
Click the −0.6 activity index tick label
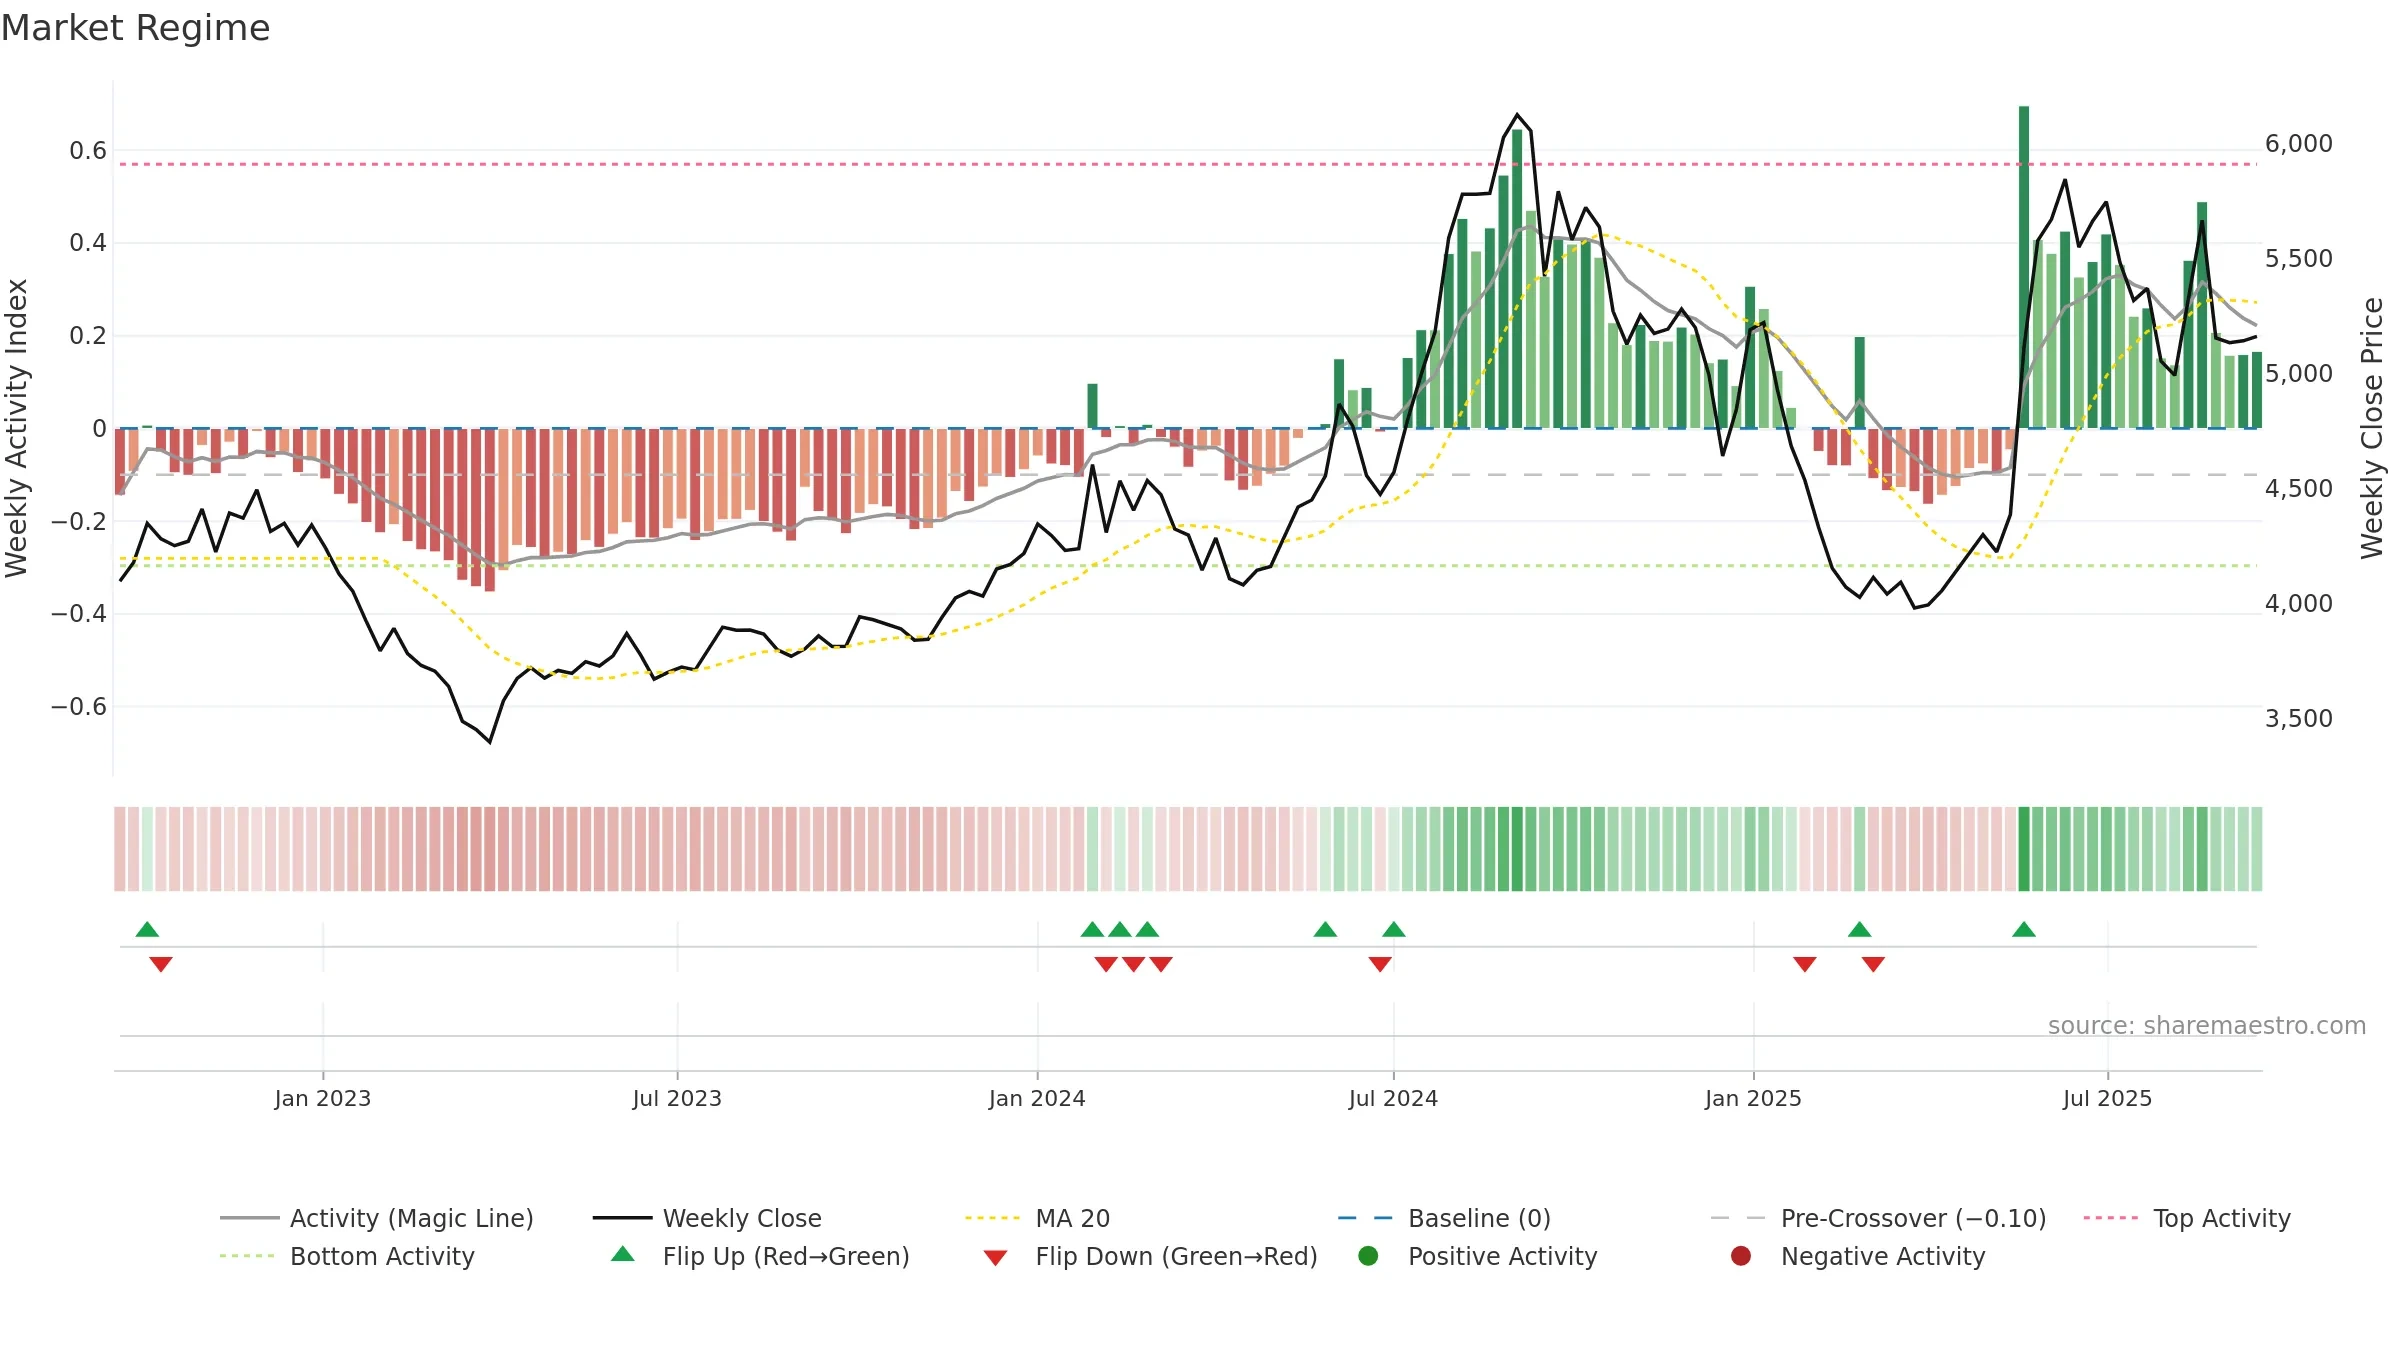click(x=78, y=707)
